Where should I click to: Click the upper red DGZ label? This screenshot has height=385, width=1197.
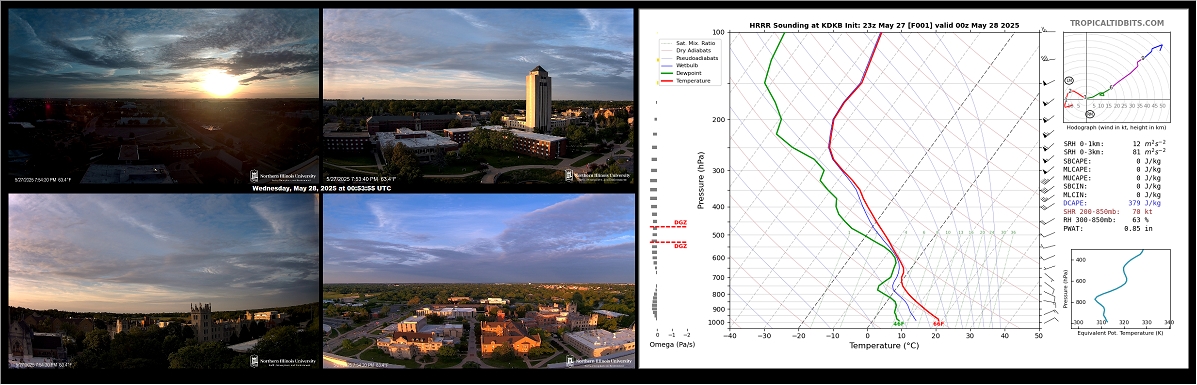point(679,223)
